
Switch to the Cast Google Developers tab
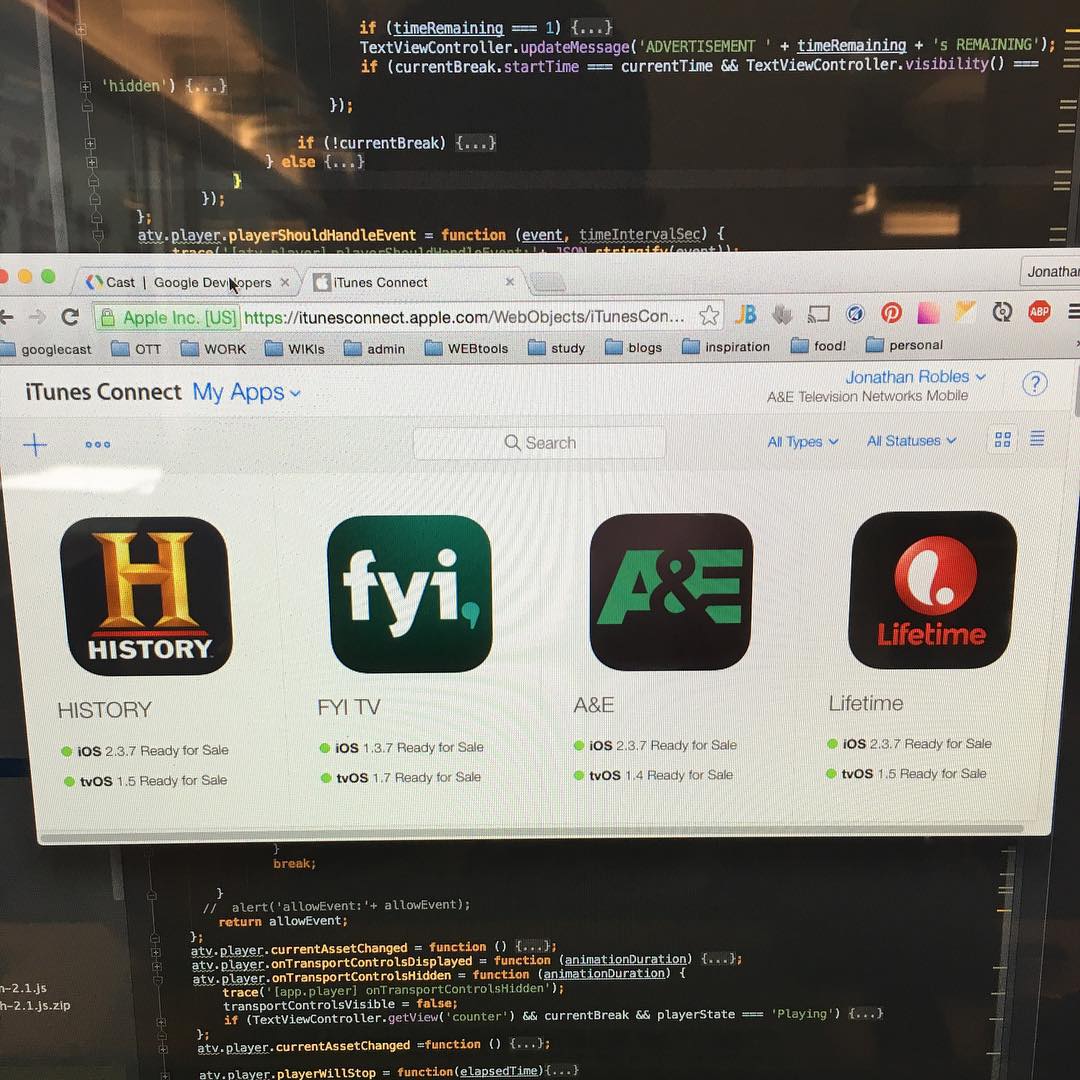click(187, 283)
